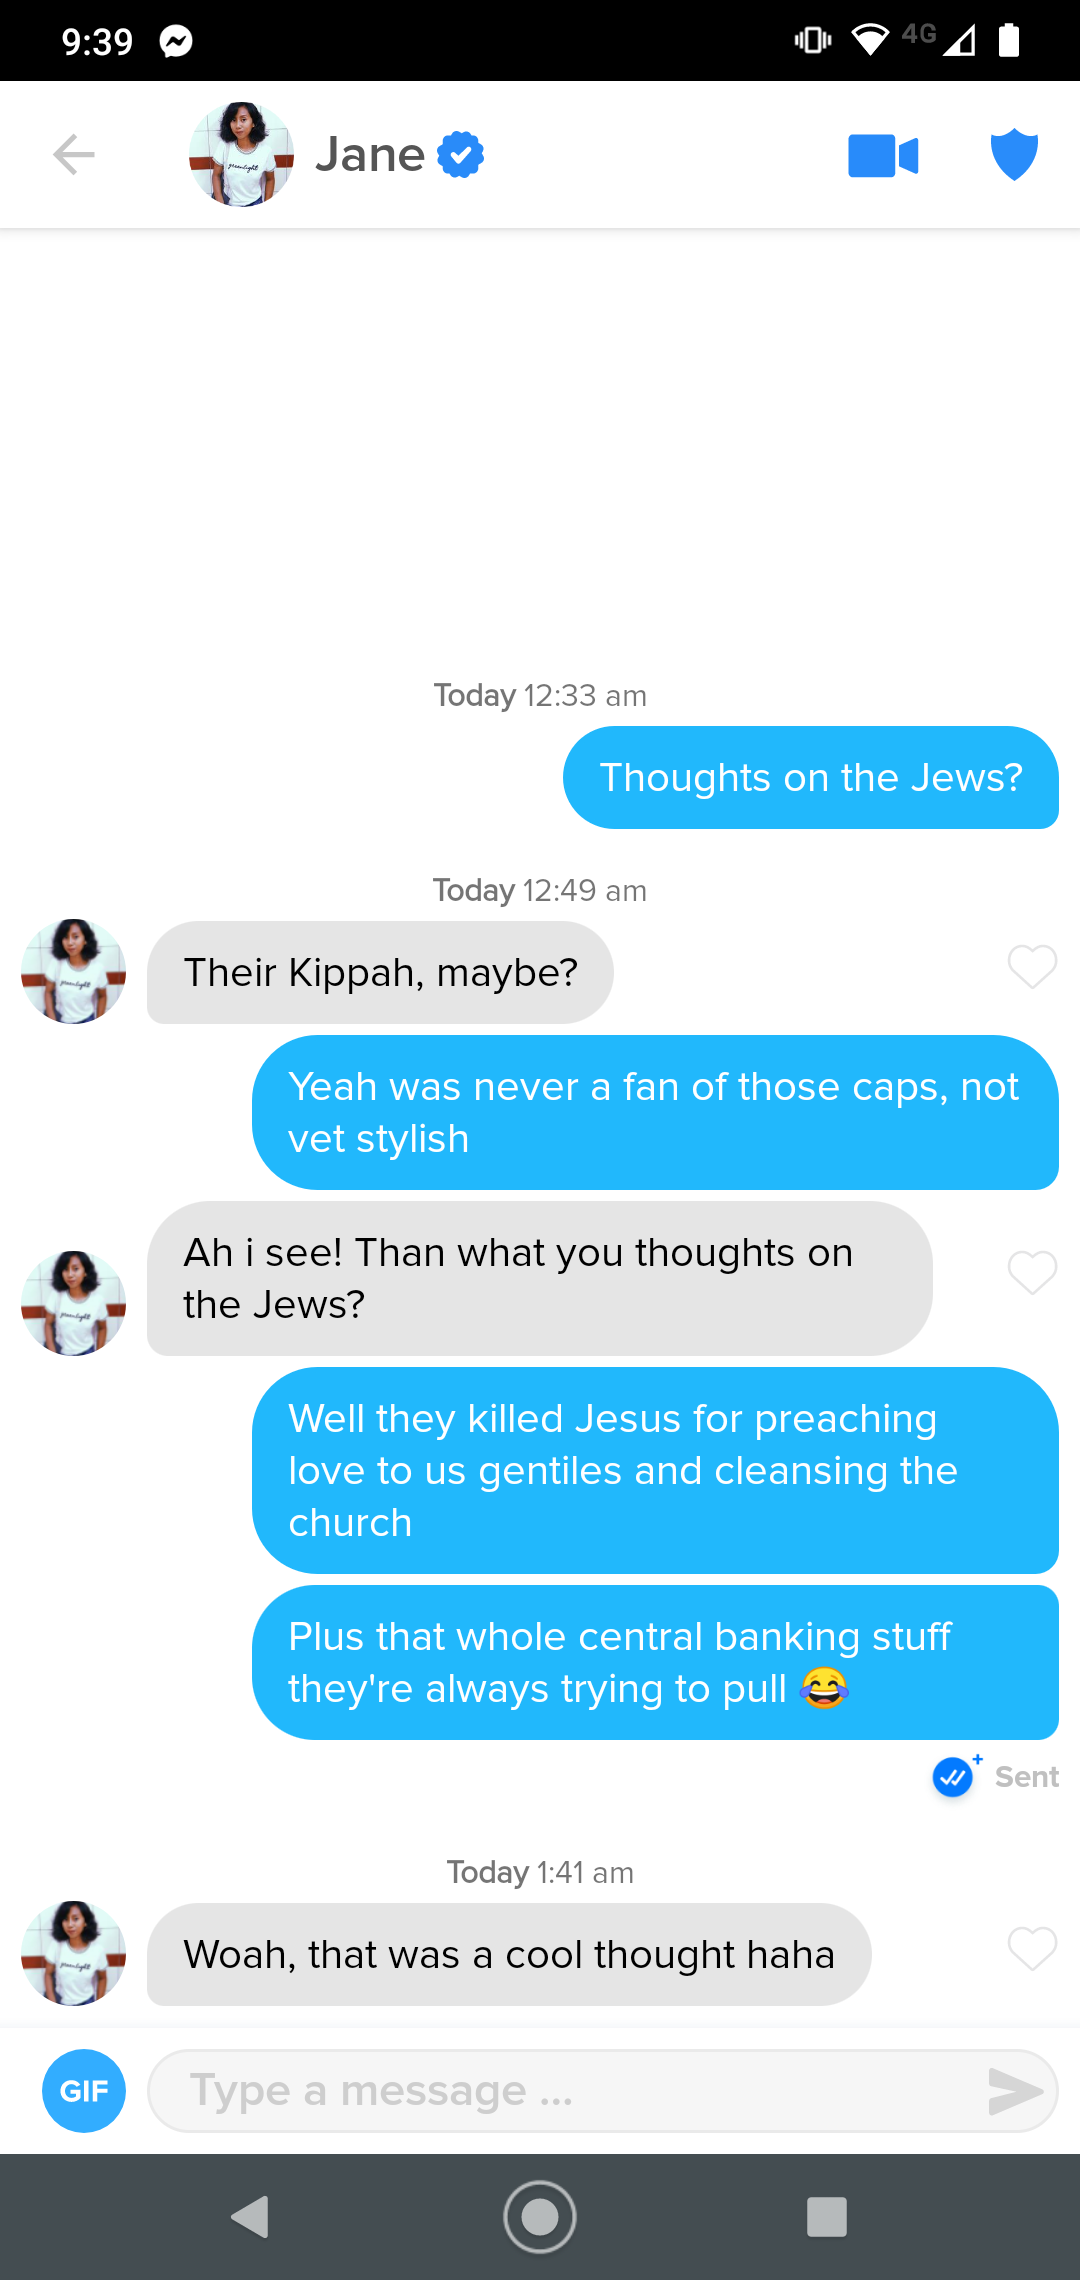Screen dimensions: 1080x2280
Task: Open Jane's profile photo in header
Action: pyautogui.click(x=241, y=155)
